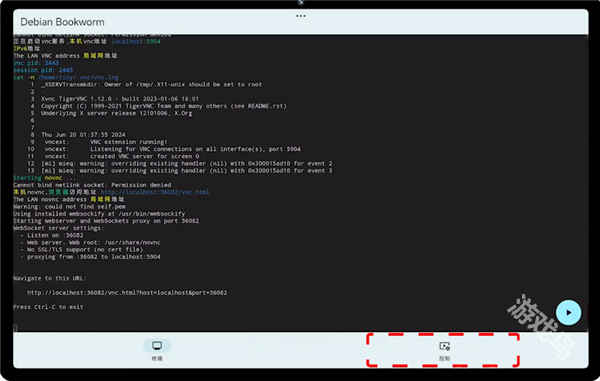Open the localhost:5904 VNC address link
The image size is (600, 381).
(136, 41)
